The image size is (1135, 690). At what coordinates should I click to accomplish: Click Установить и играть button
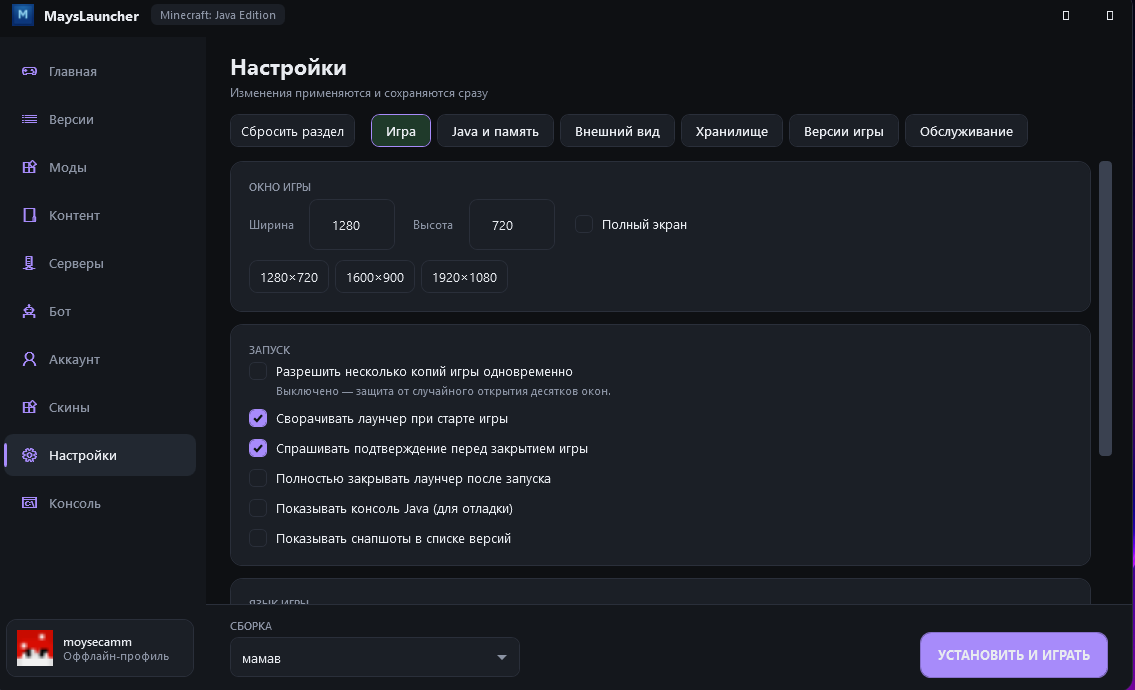tap(1013, 655)
